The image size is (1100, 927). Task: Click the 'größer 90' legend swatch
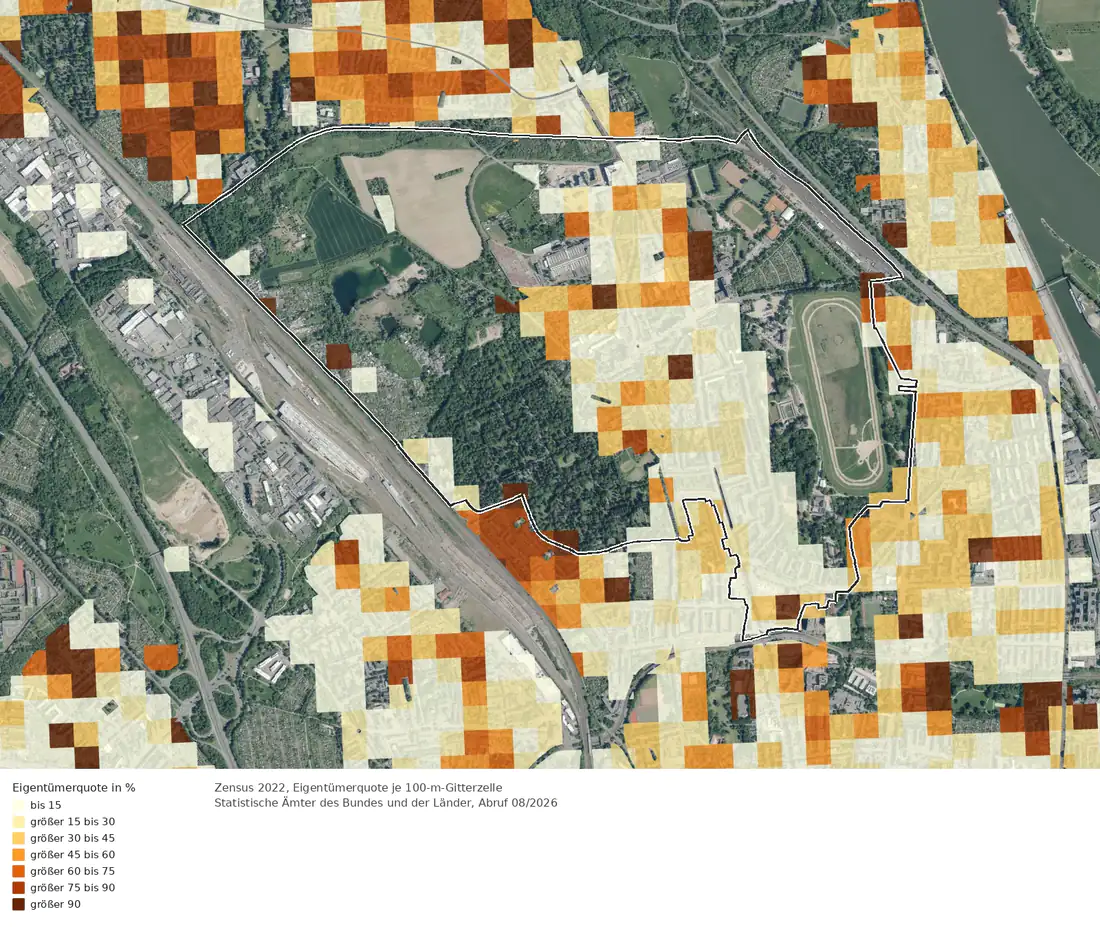(18, 904)
